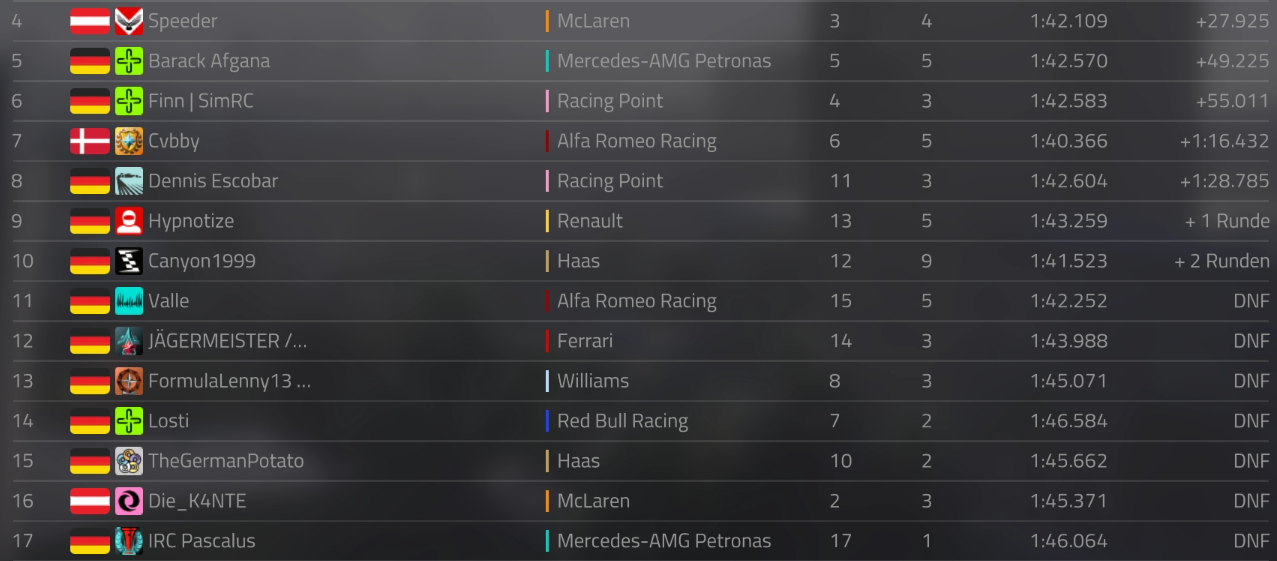Click the Williams team name
Viewport: 1277px width, 561px height.
(x=593, y=381)
